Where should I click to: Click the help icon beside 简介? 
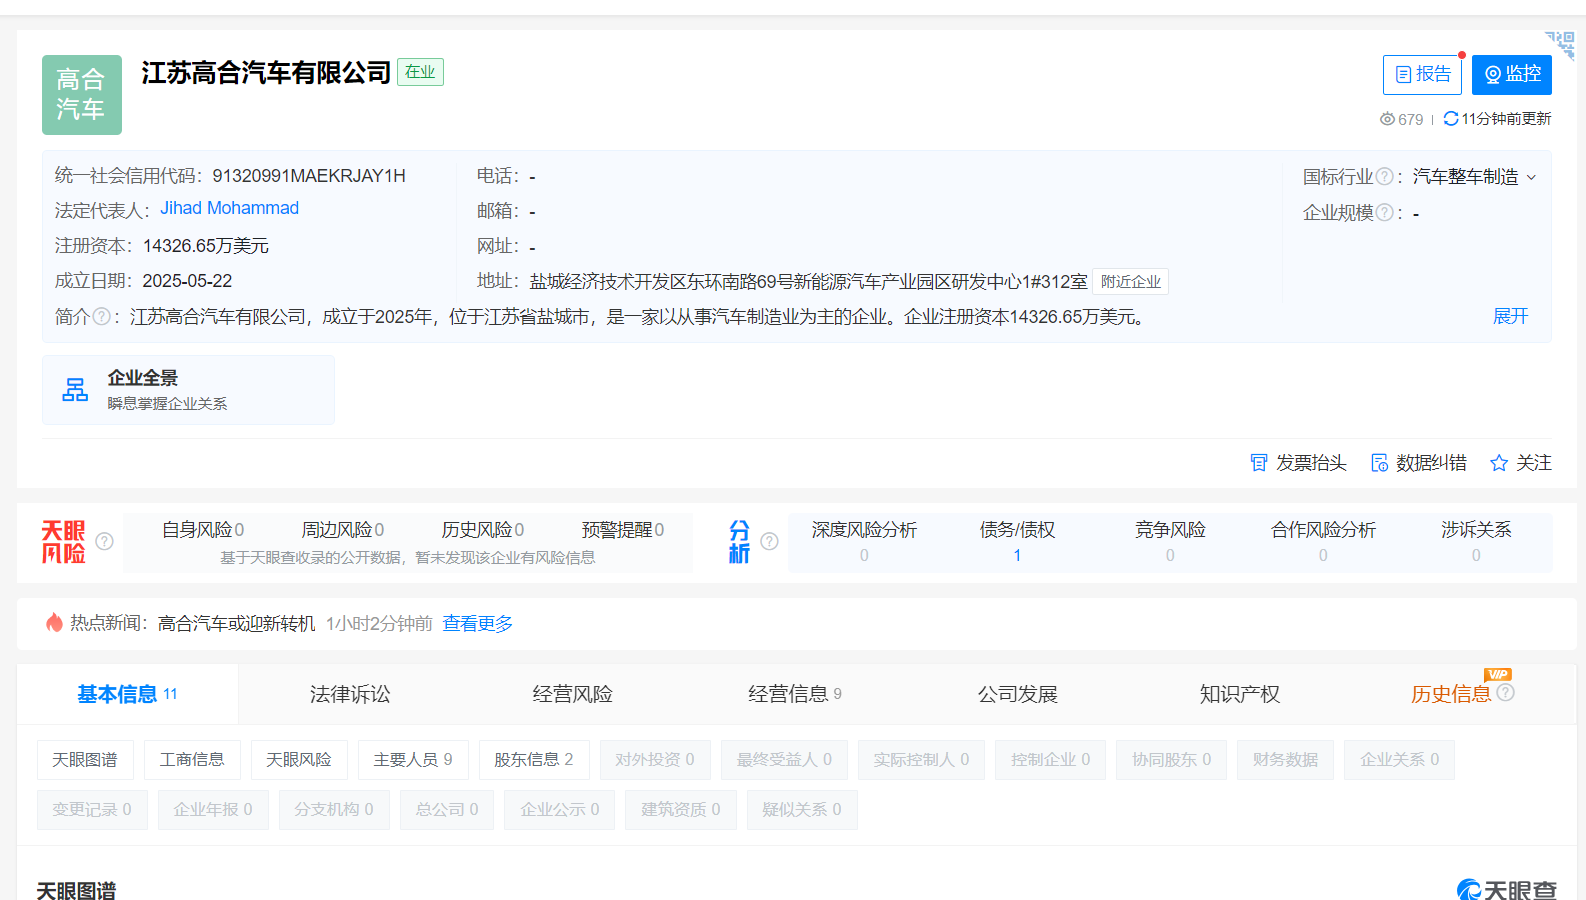click(101, 317)
